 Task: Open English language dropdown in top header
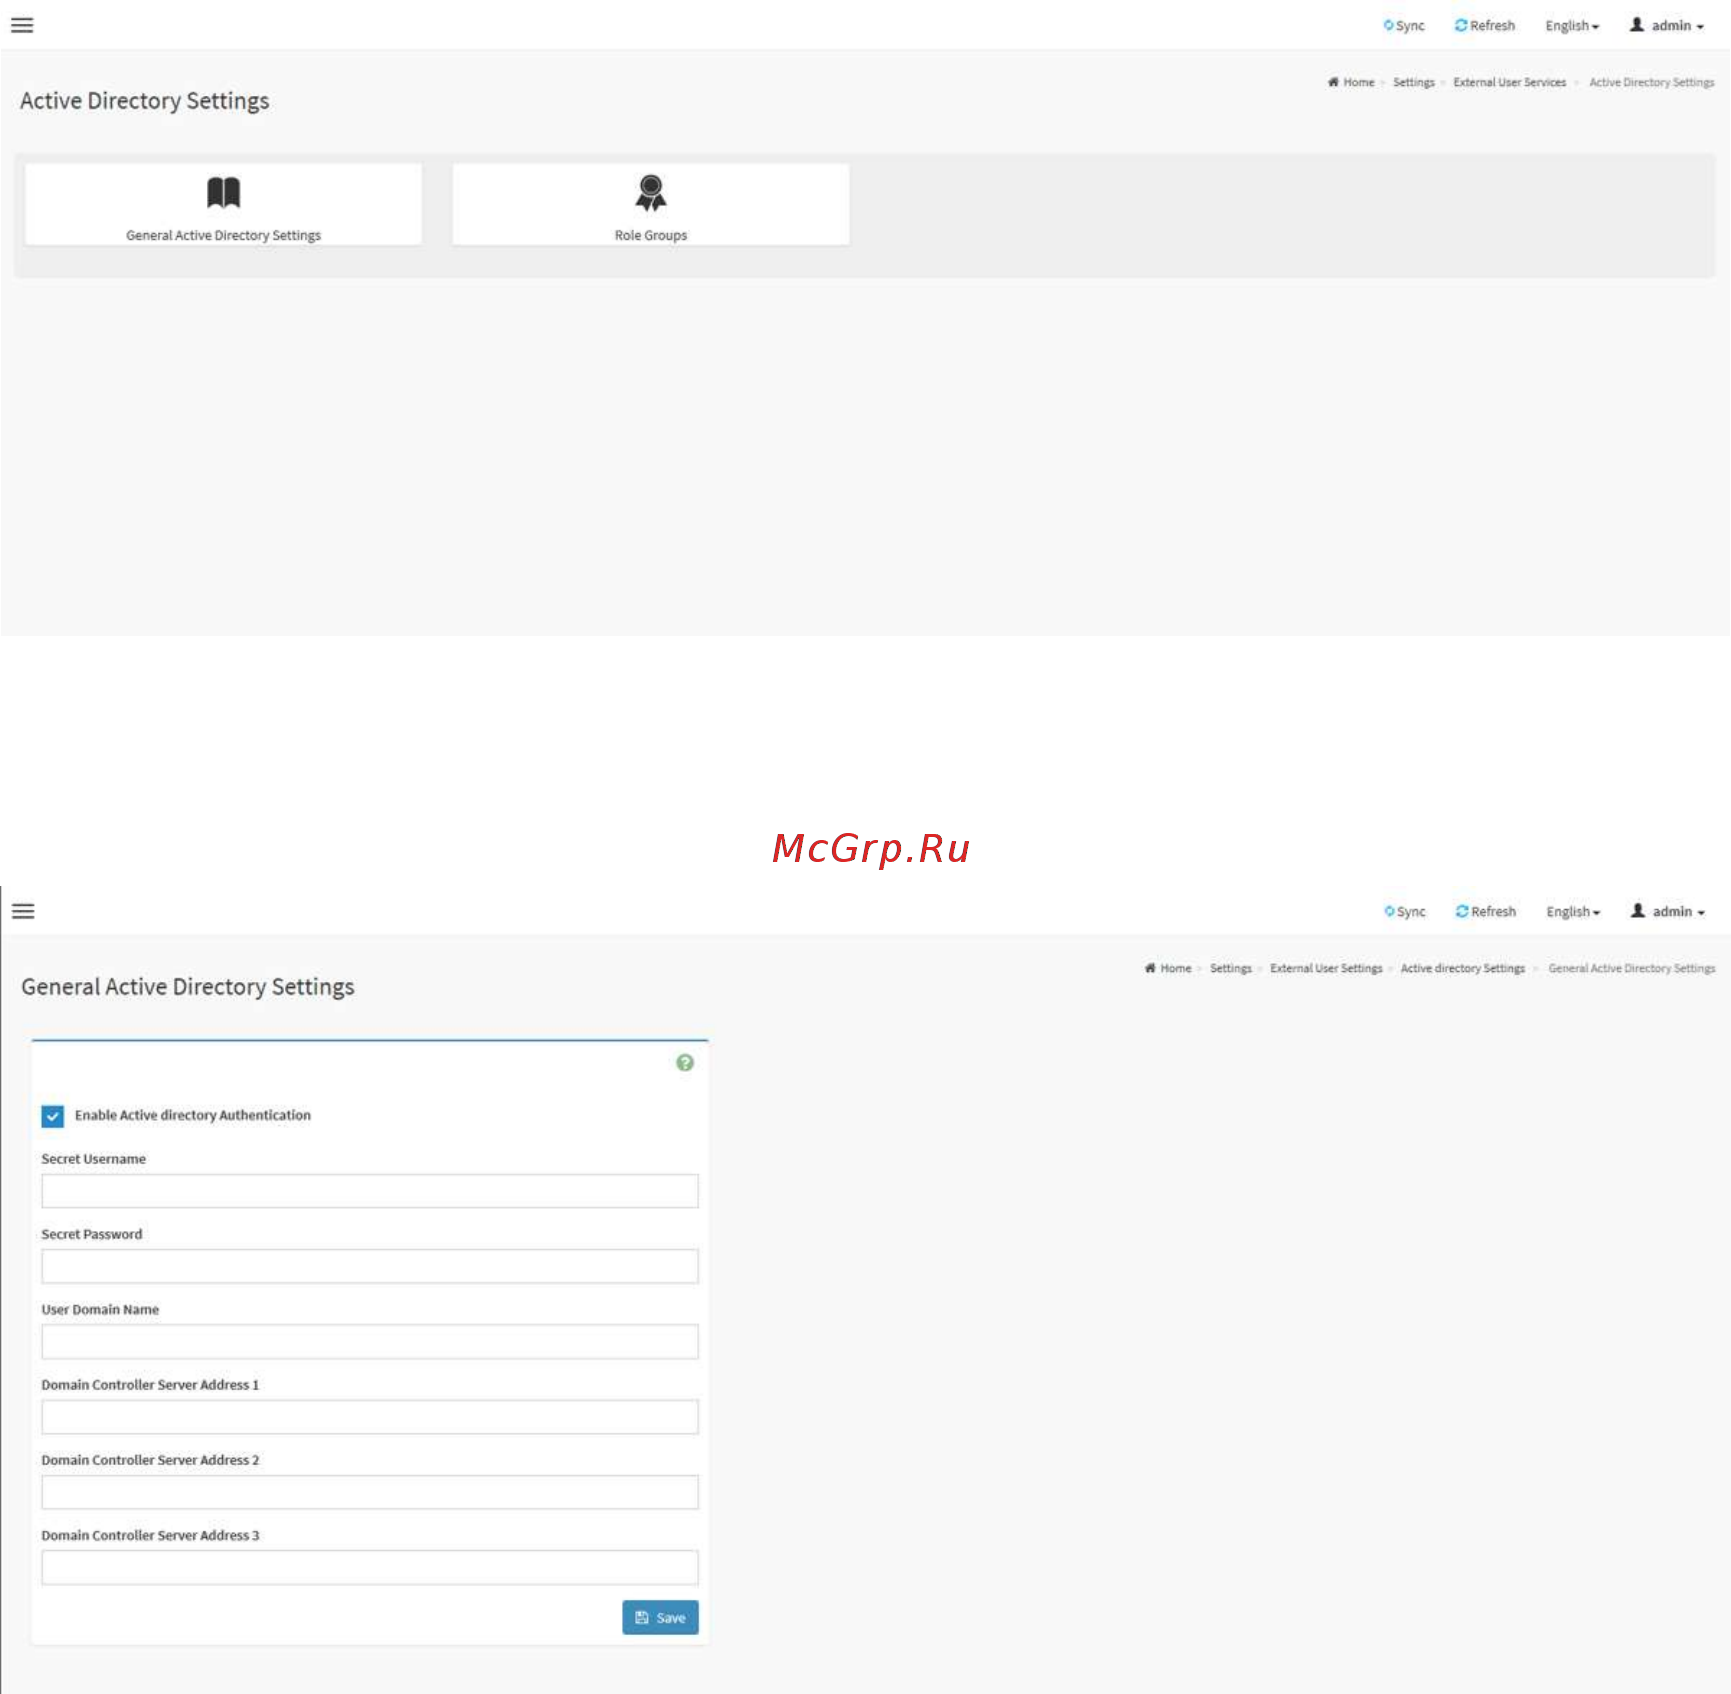tap(1572, 26)
